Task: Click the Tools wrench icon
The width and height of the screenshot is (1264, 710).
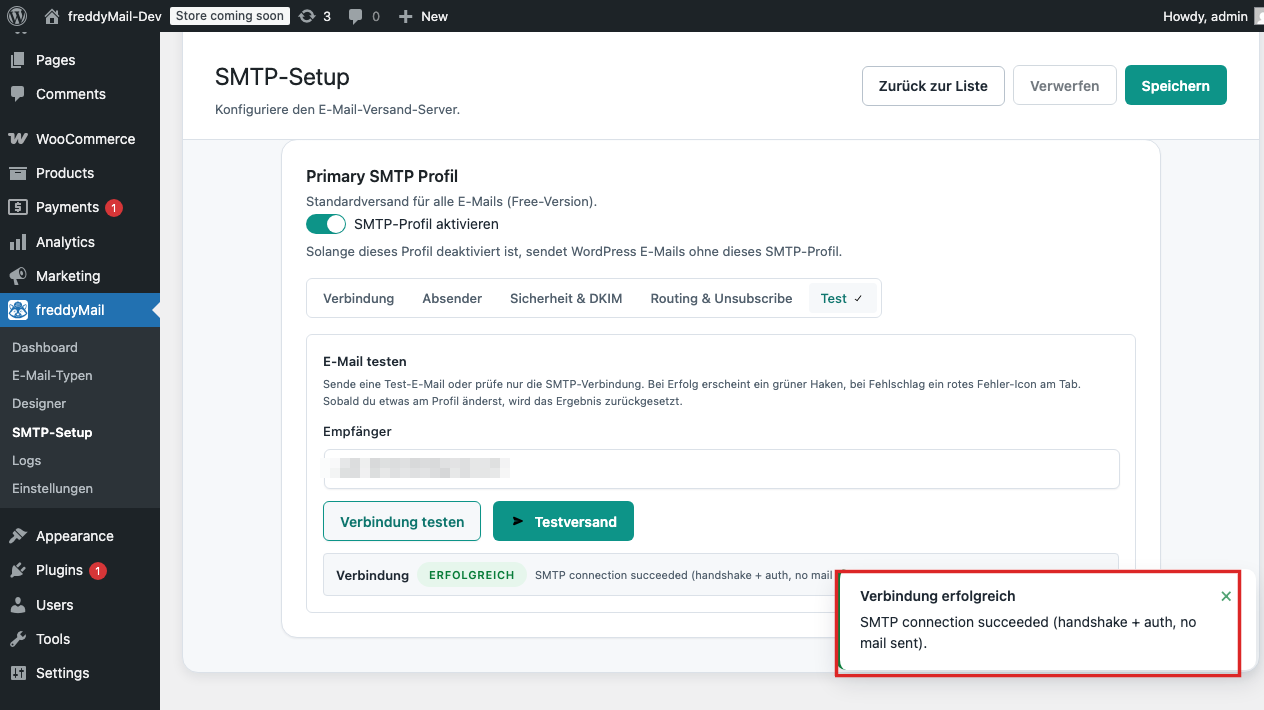Action: [x=17, y=639]
